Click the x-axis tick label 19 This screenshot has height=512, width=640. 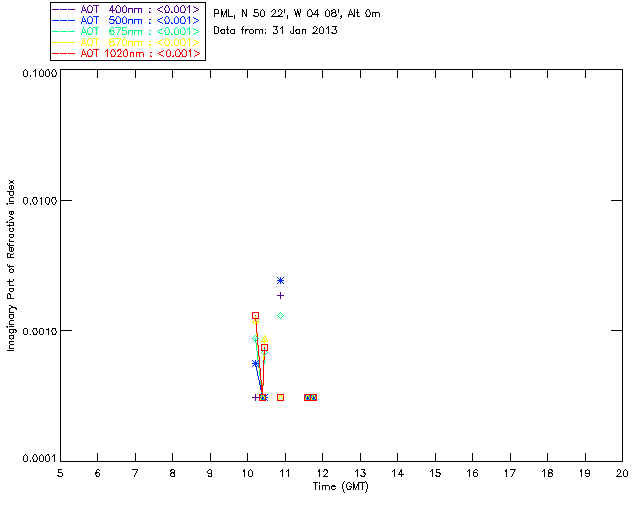pos(585,473)
